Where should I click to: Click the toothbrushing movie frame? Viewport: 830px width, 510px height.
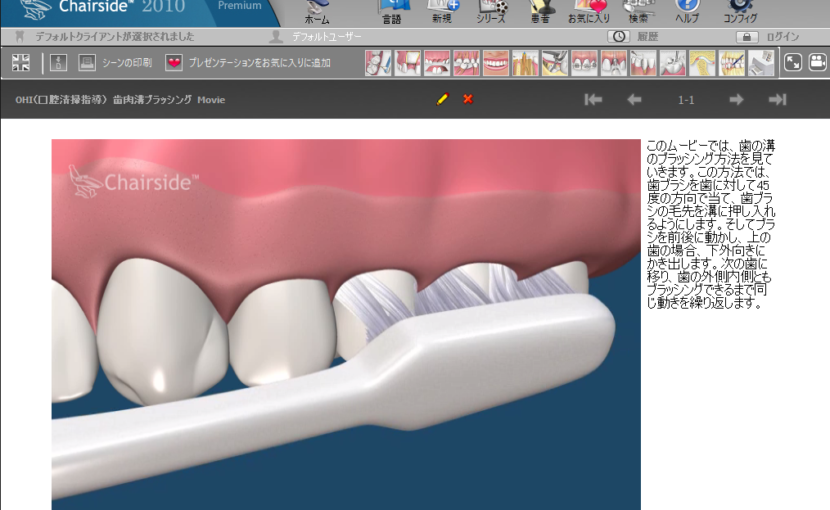point(346,325)
